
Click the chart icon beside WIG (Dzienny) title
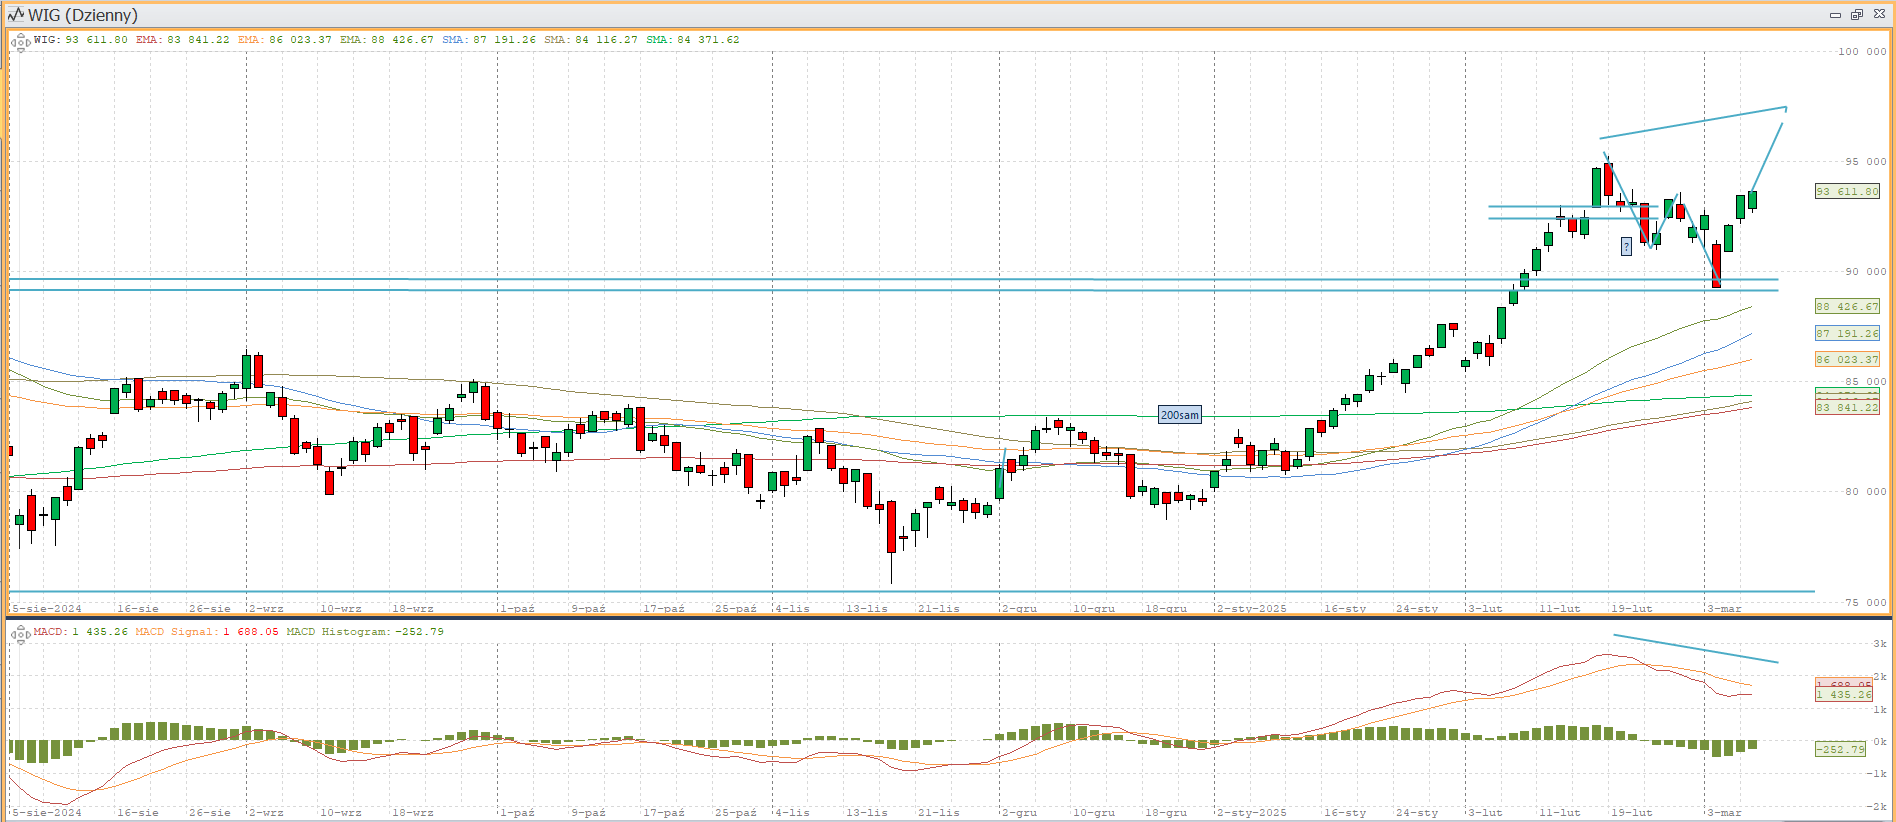pos(15,14)
